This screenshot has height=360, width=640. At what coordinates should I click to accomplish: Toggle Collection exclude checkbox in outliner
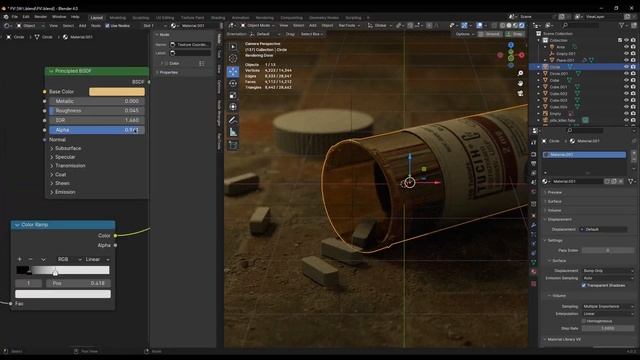click(620, 40)
